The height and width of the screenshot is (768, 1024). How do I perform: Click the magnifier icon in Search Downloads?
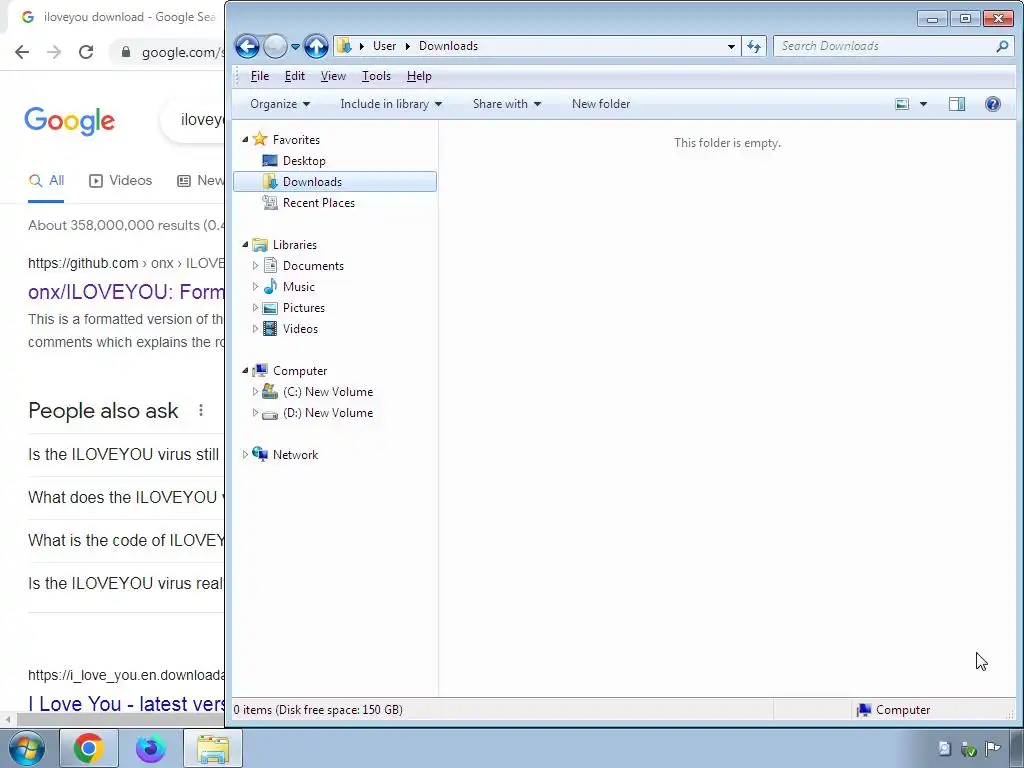click(x=1002, y=46)
